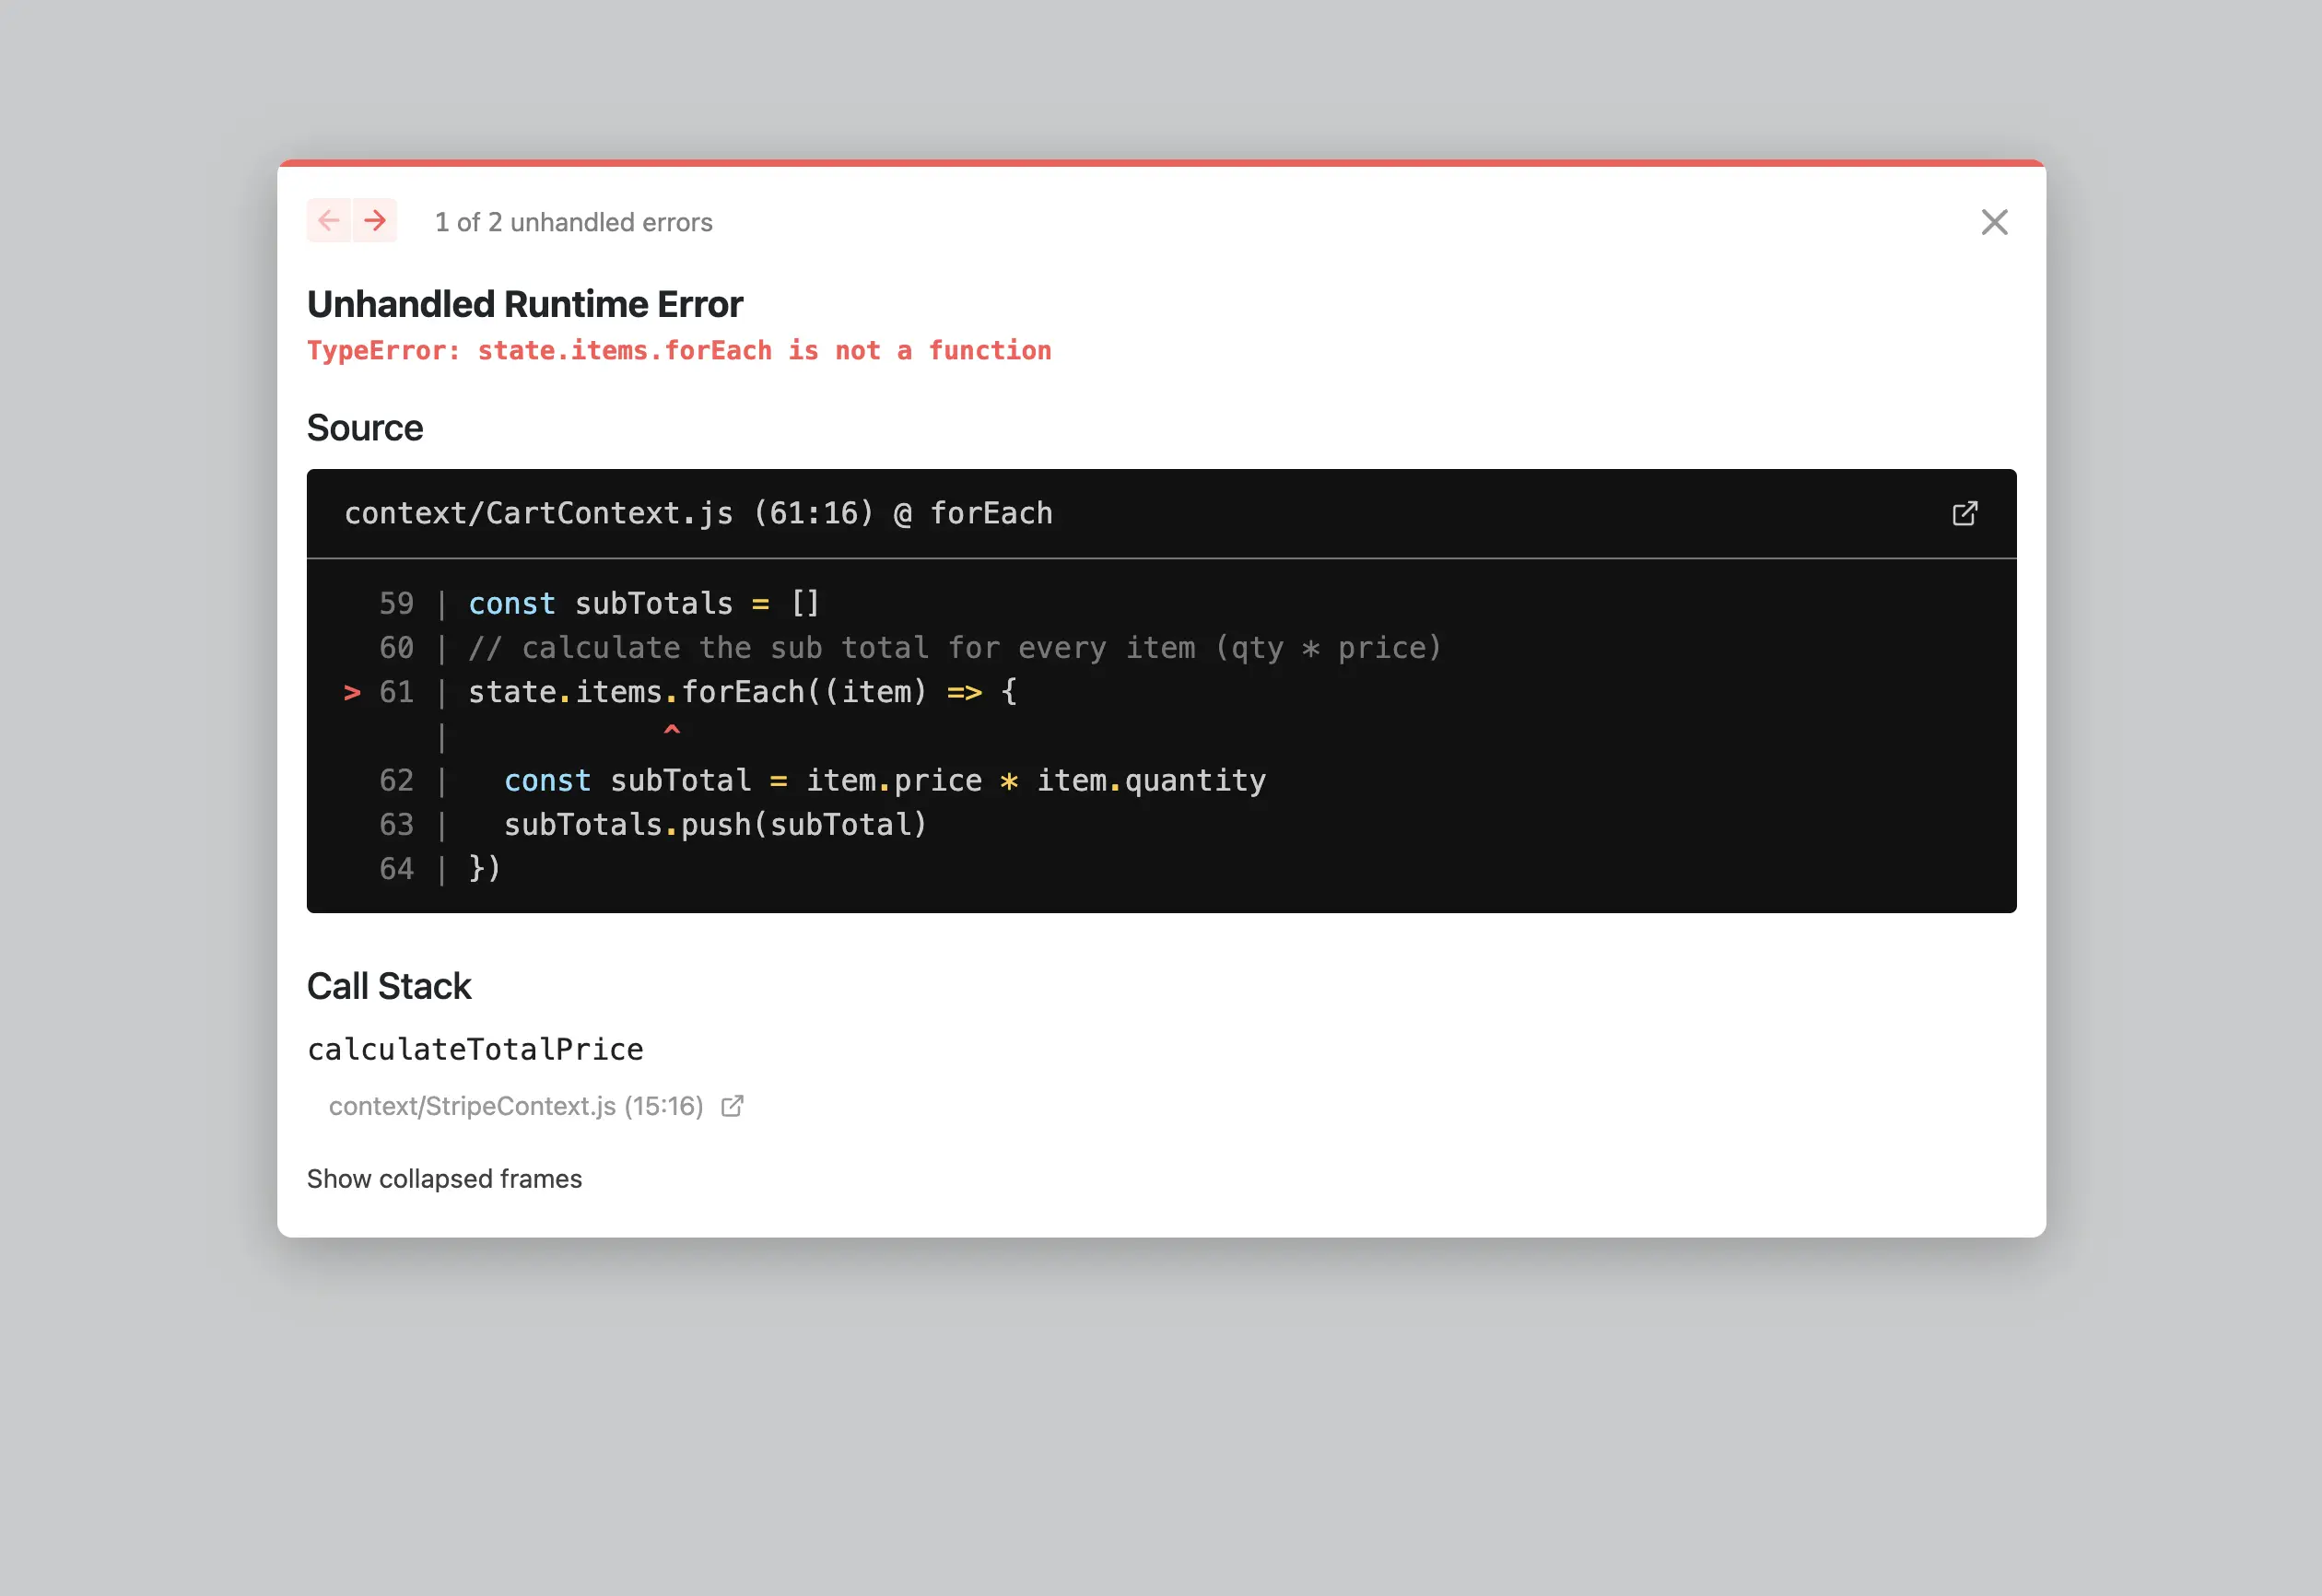Click code line 59 declaring subTotals
Image resolution: width=2322 pixels, height=1596 pixels.
coord(644,604)
